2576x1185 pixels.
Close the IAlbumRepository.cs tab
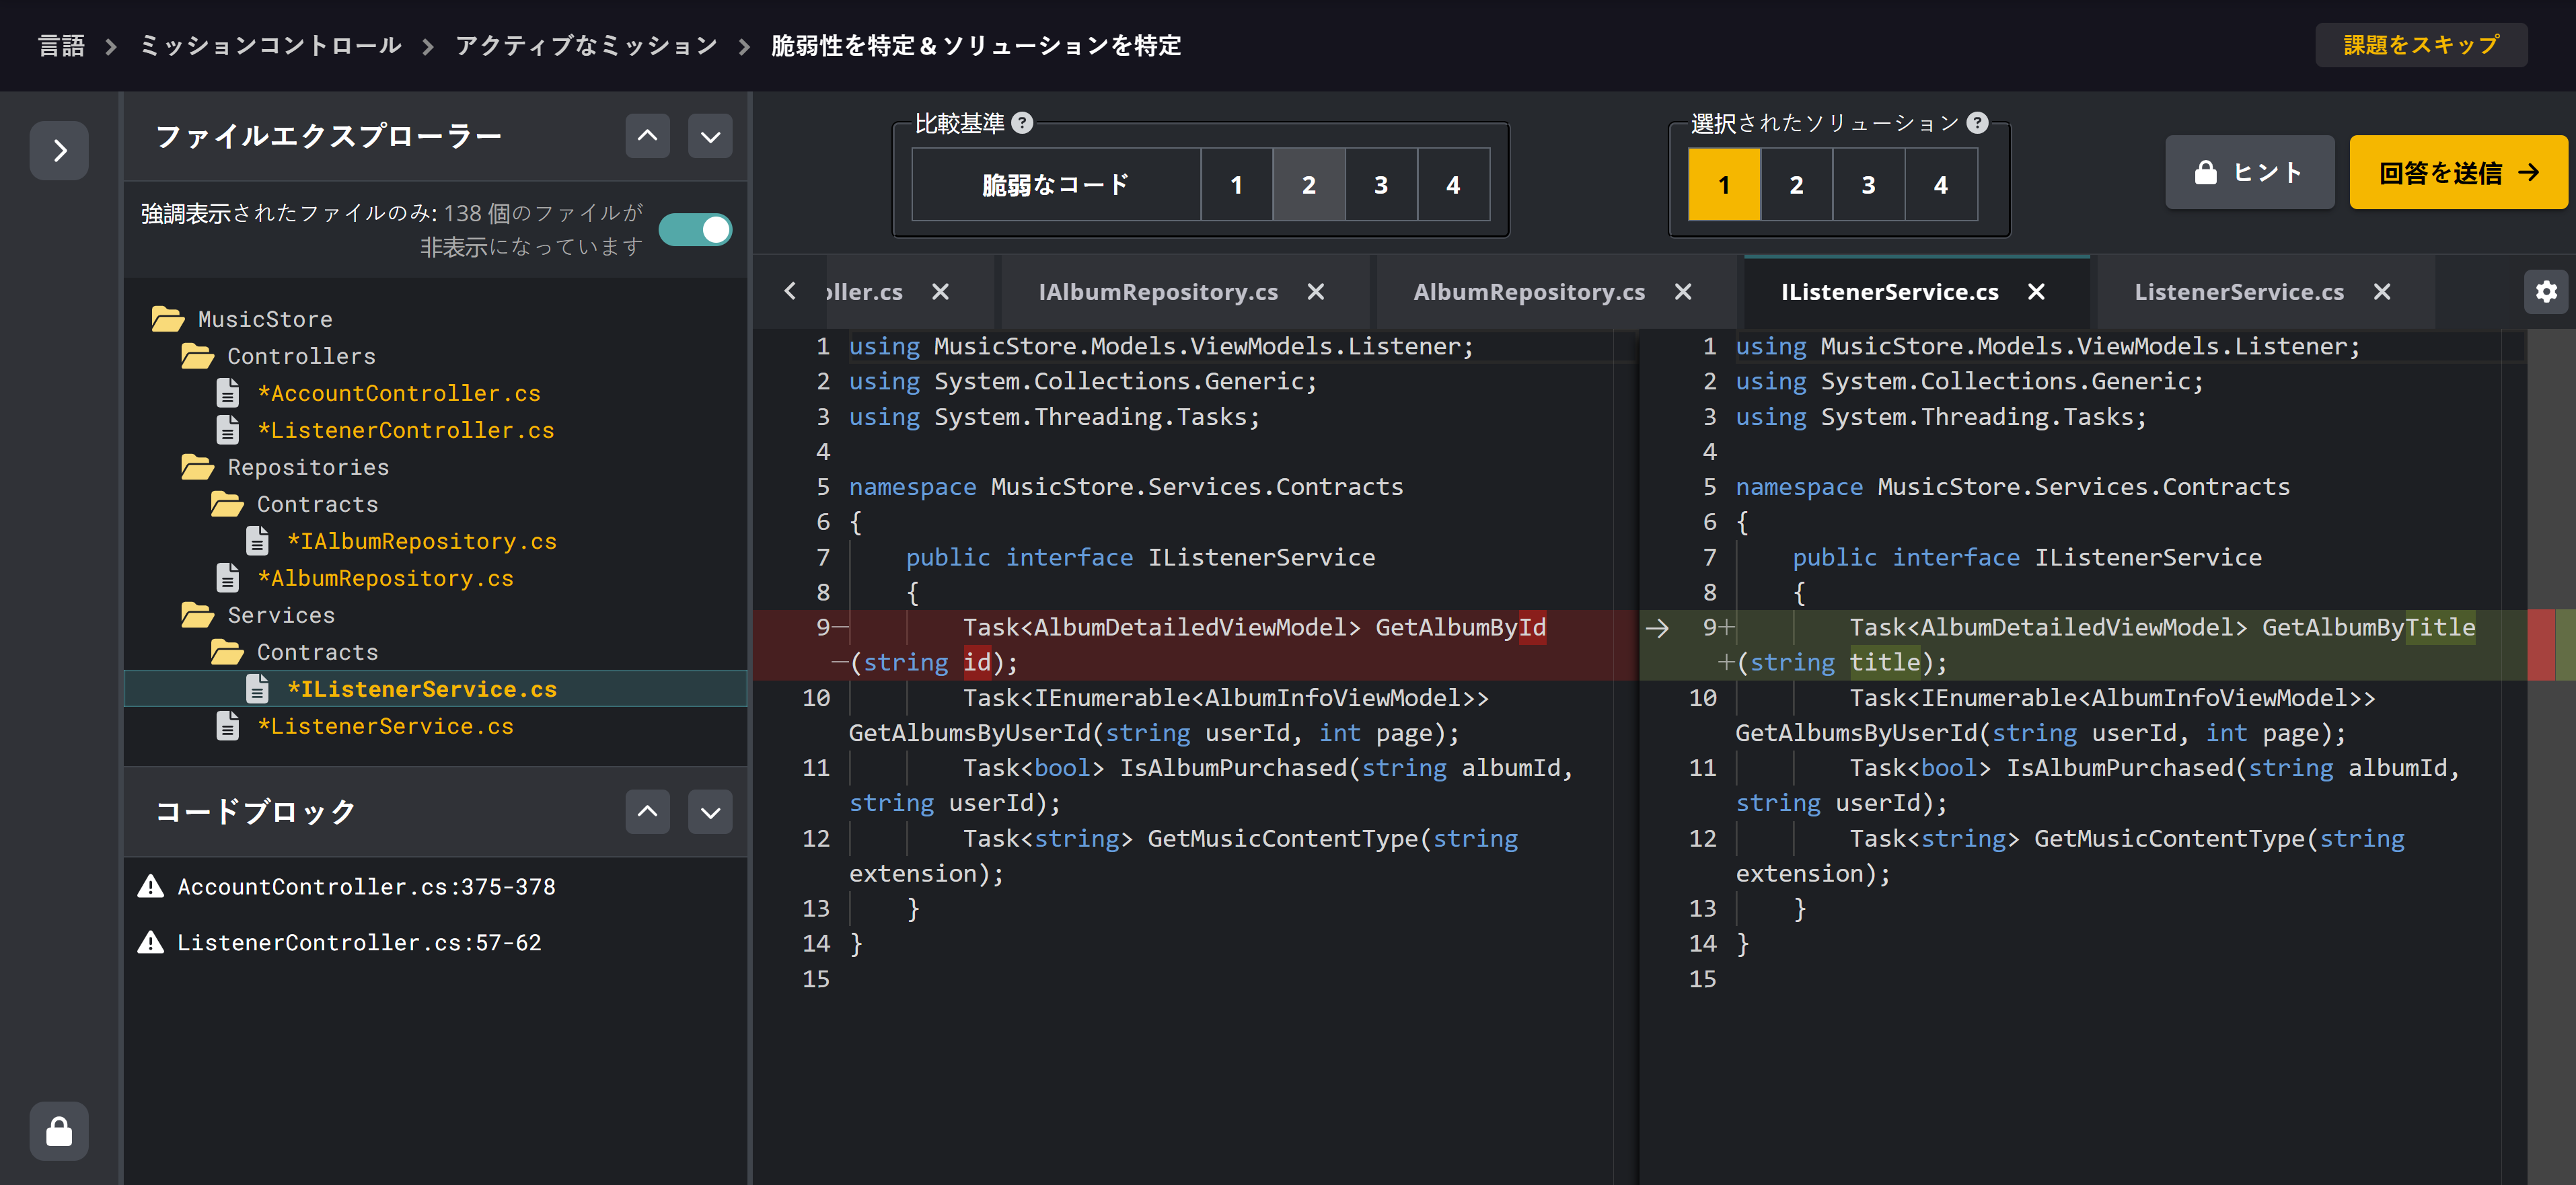pos(1316,292)
